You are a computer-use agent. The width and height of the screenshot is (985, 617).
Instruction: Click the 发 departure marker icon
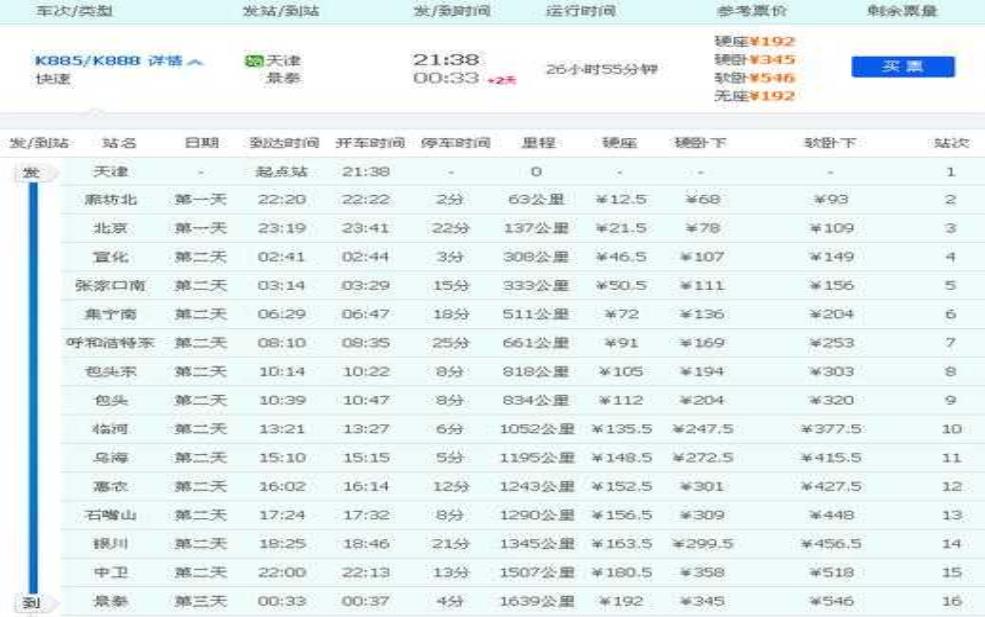(32, 174)
